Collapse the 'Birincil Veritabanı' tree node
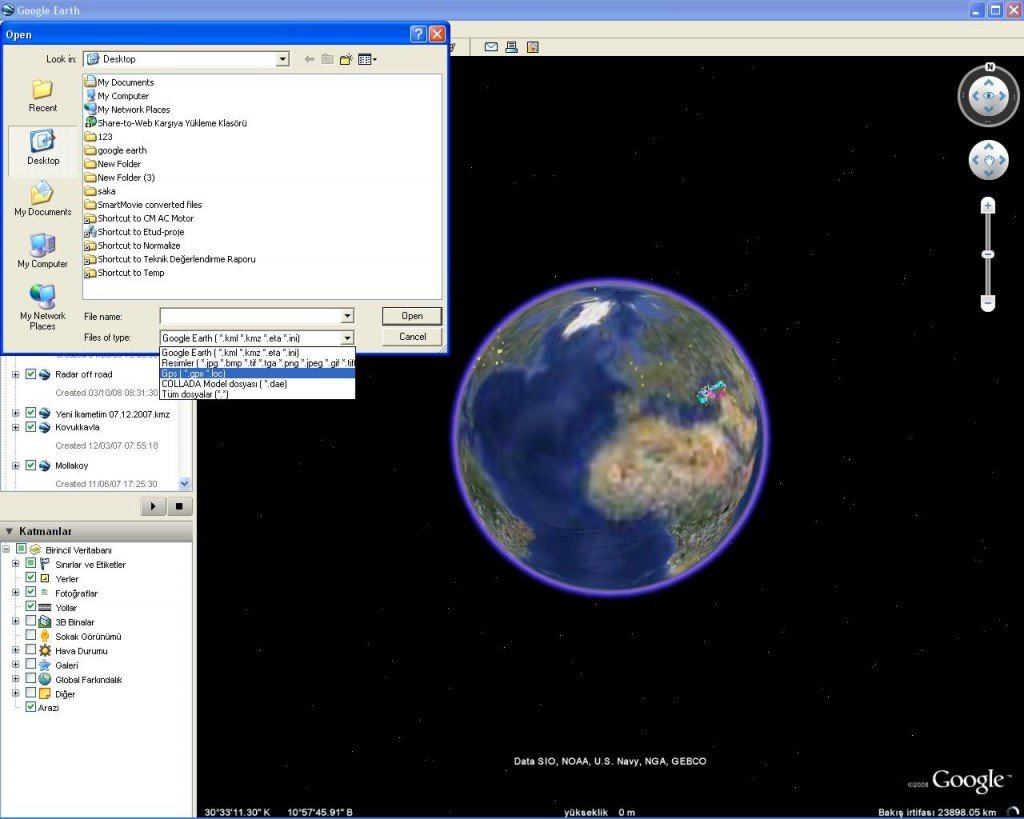Image resolution: width=1024 pixels, height=819 pixels. click(x=7, y=549)
